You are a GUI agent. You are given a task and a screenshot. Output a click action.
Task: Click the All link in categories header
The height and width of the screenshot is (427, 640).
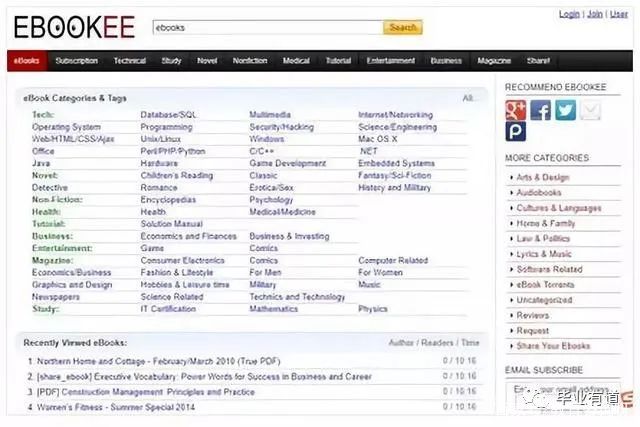click(468, 98)
